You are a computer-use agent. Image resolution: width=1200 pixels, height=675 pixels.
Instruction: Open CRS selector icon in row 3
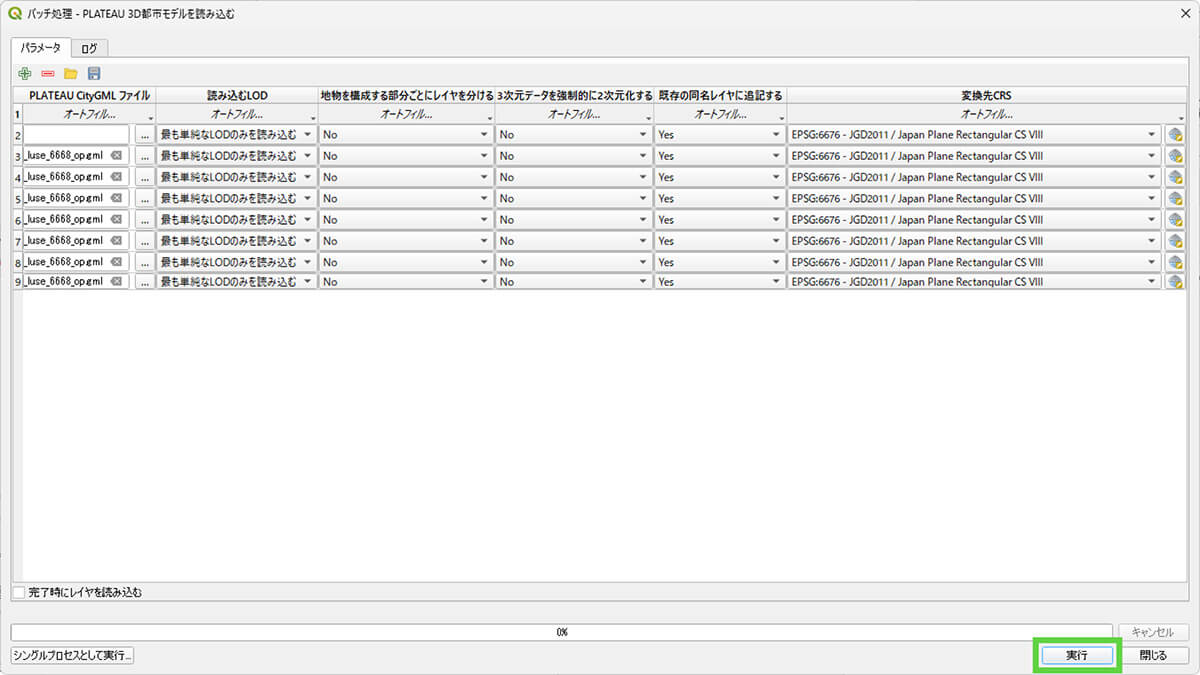click(x=1175, y=155)
